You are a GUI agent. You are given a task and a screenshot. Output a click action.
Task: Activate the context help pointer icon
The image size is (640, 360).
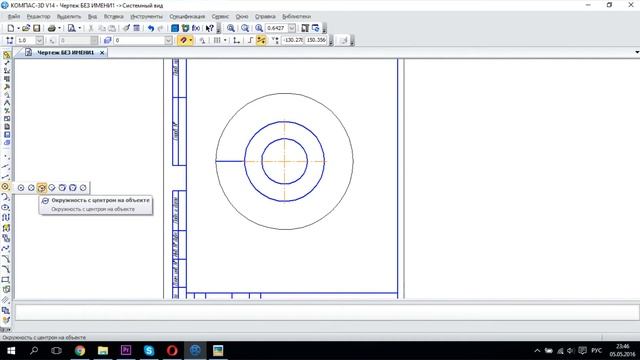click(x=209, y=28)
